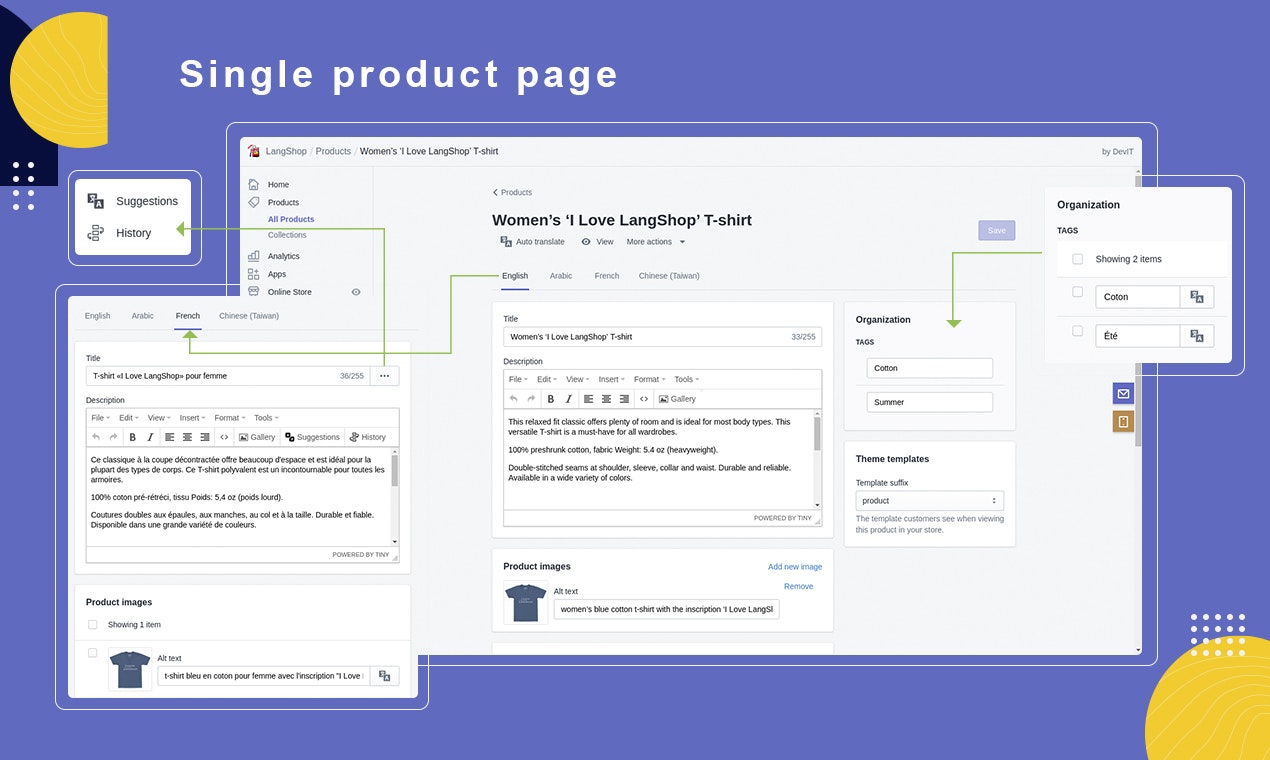Click the LangShop logo icon in header
This screenshot has width=1270, height=760.
(x=254, y=151)
